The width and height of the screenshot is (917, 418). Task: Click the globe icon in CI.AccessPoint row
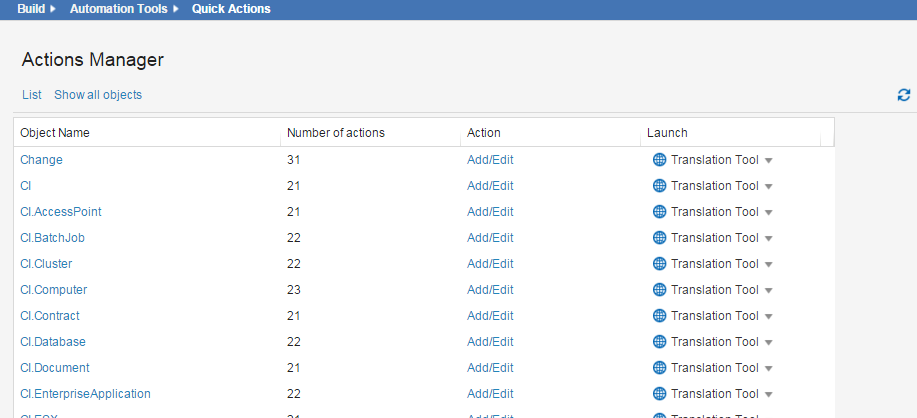[x=659, y=212]
